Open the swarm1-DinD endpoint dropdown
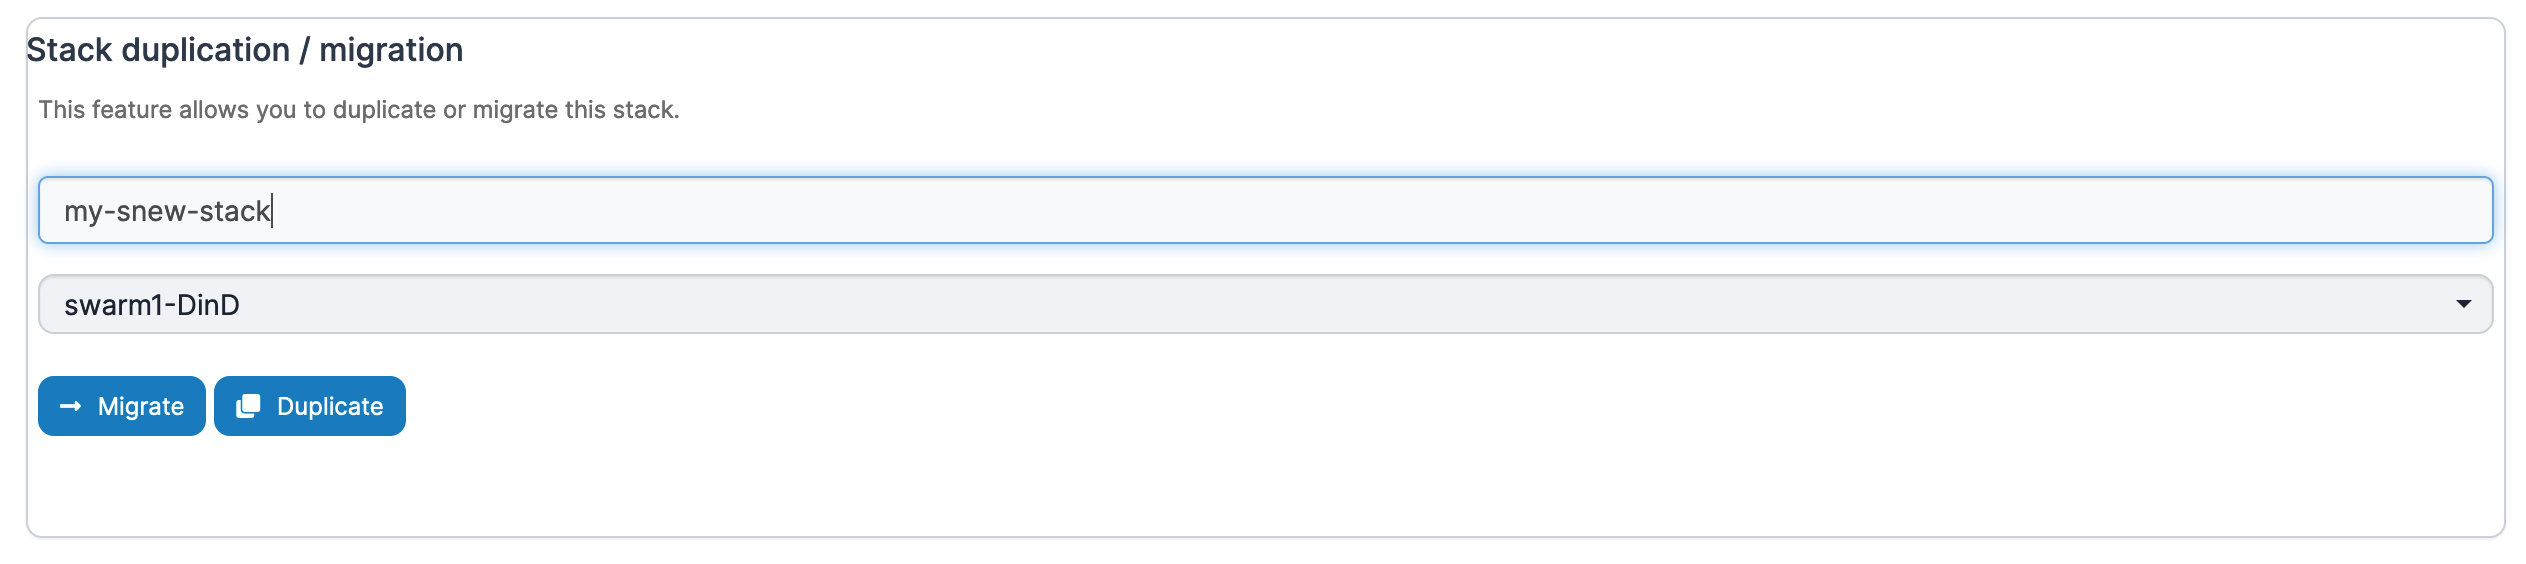 [1265, 304]
